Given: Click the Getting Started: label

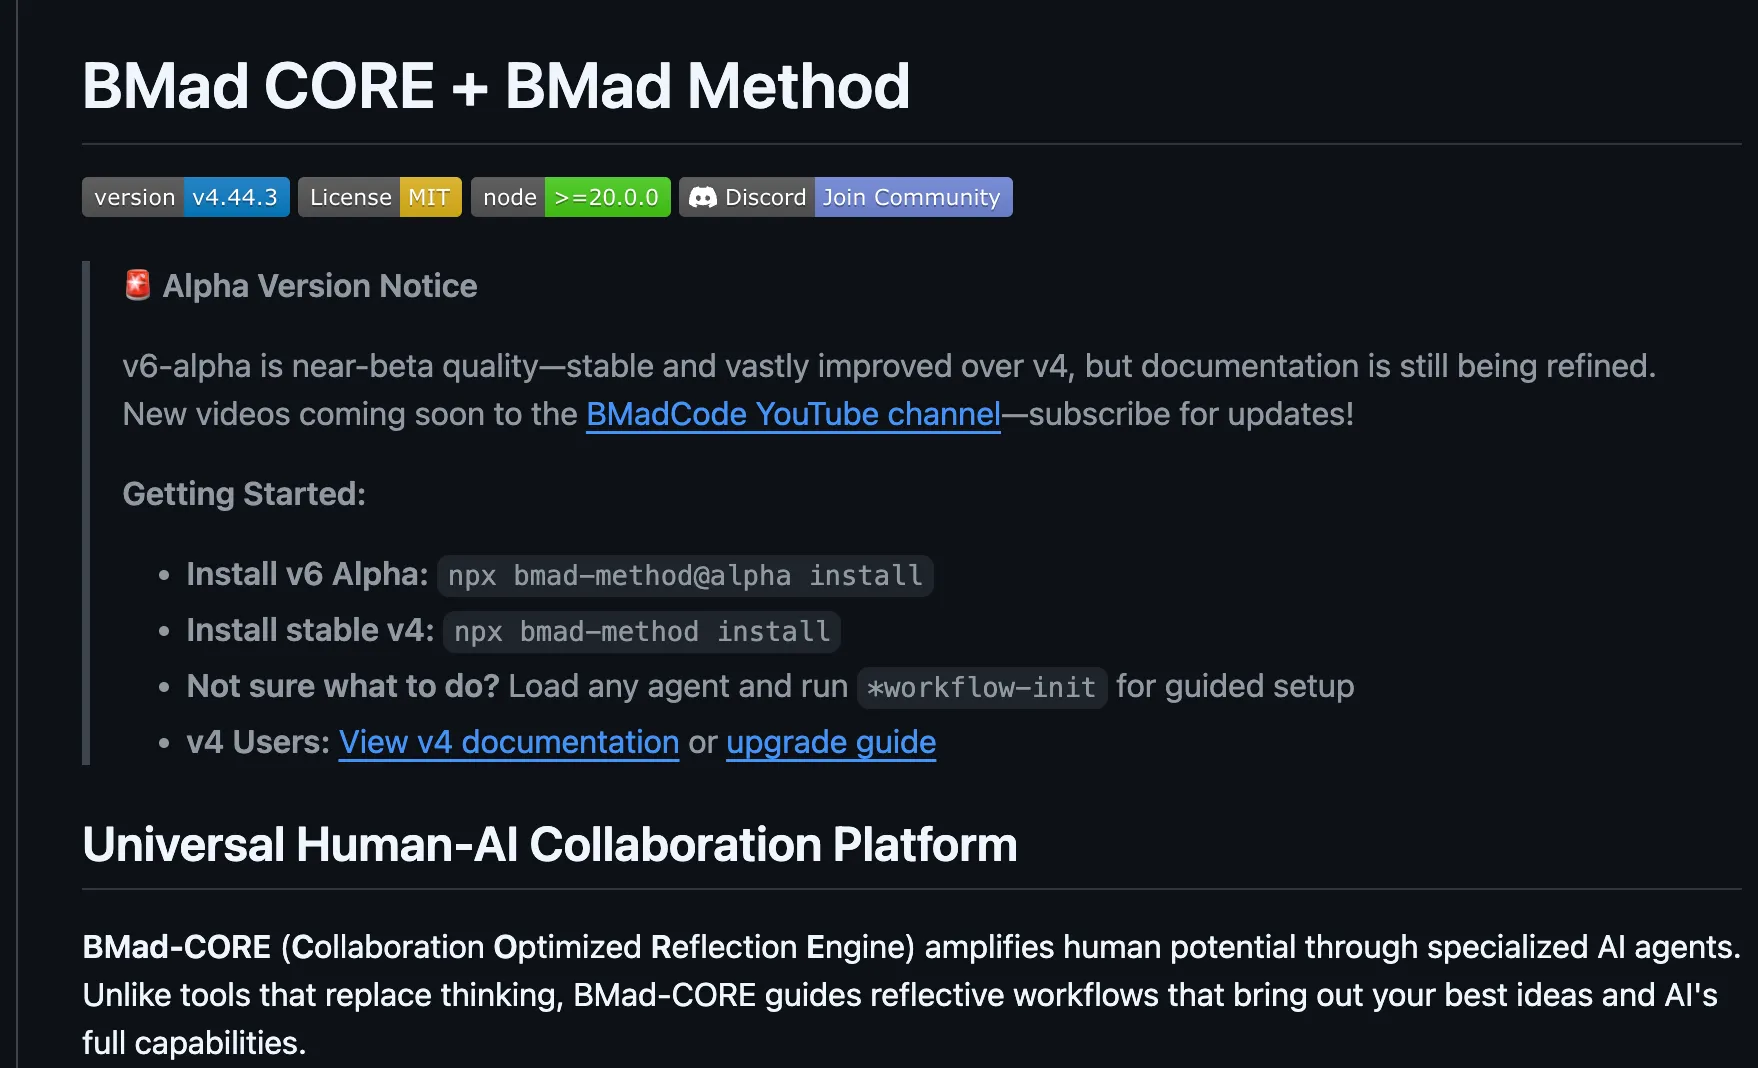Looking at the screenshot, I should point(244,494).
